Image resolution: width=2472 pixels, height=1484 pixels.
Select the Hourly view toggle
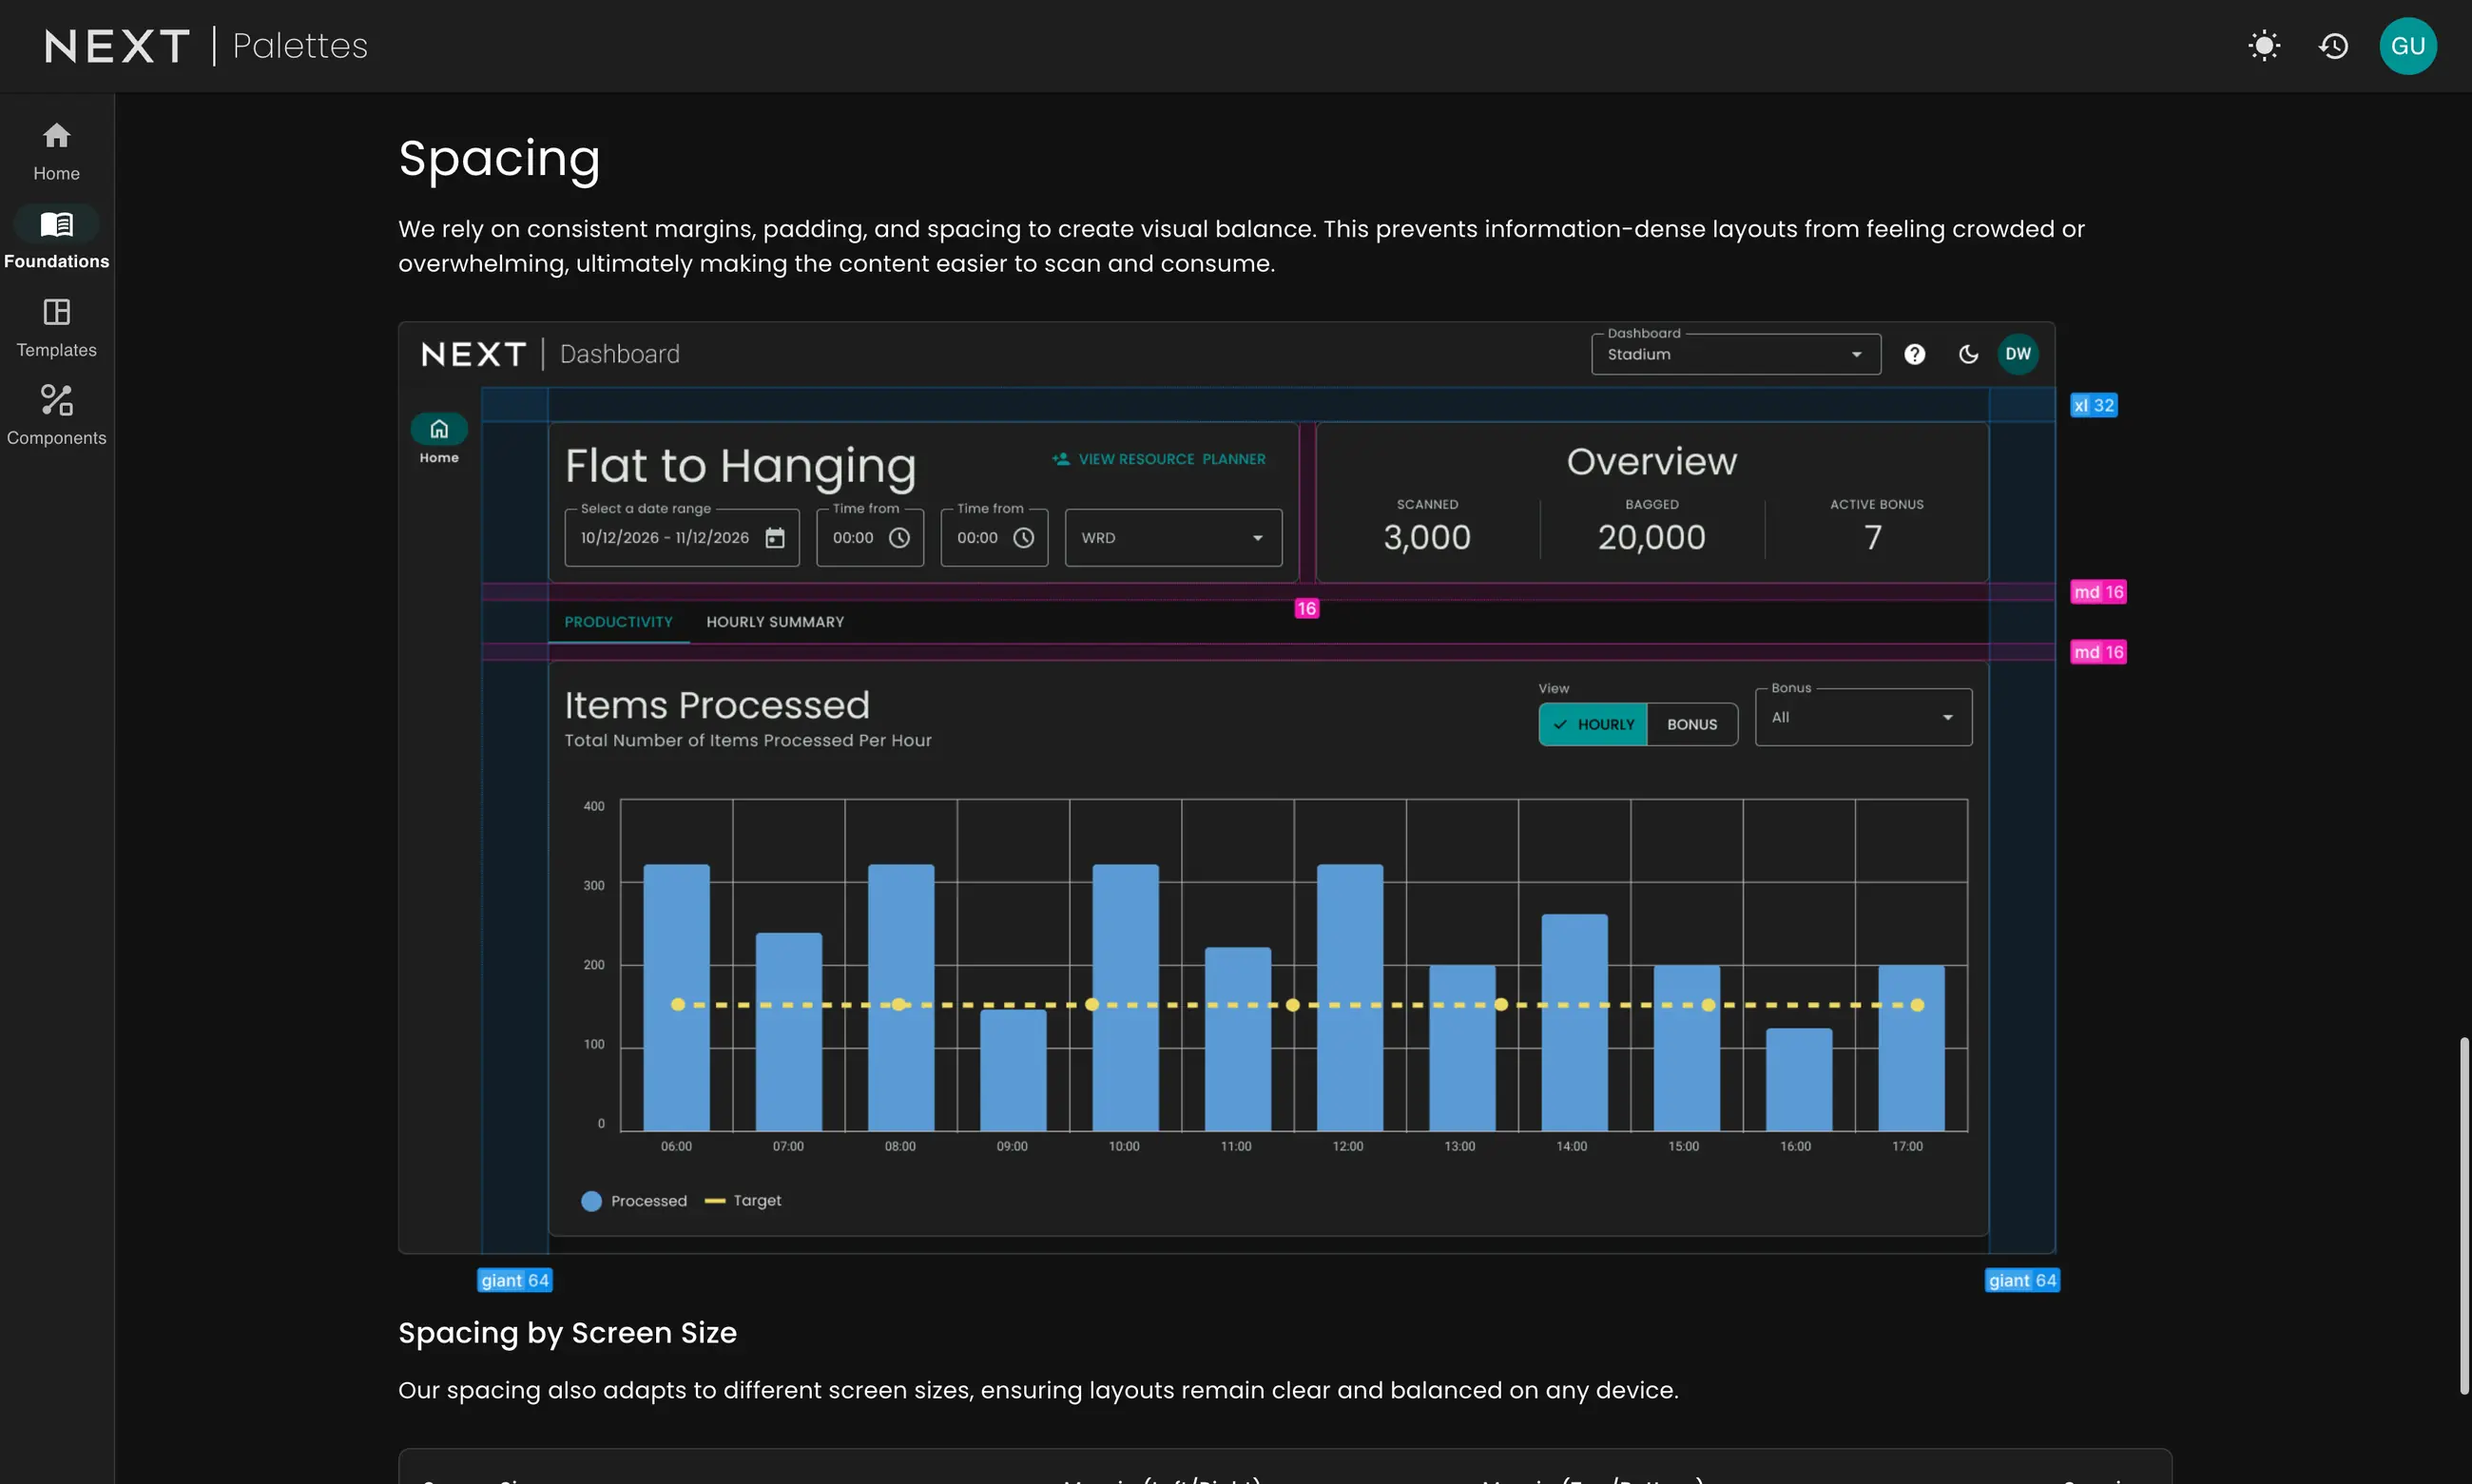[x=1593, y=725]
